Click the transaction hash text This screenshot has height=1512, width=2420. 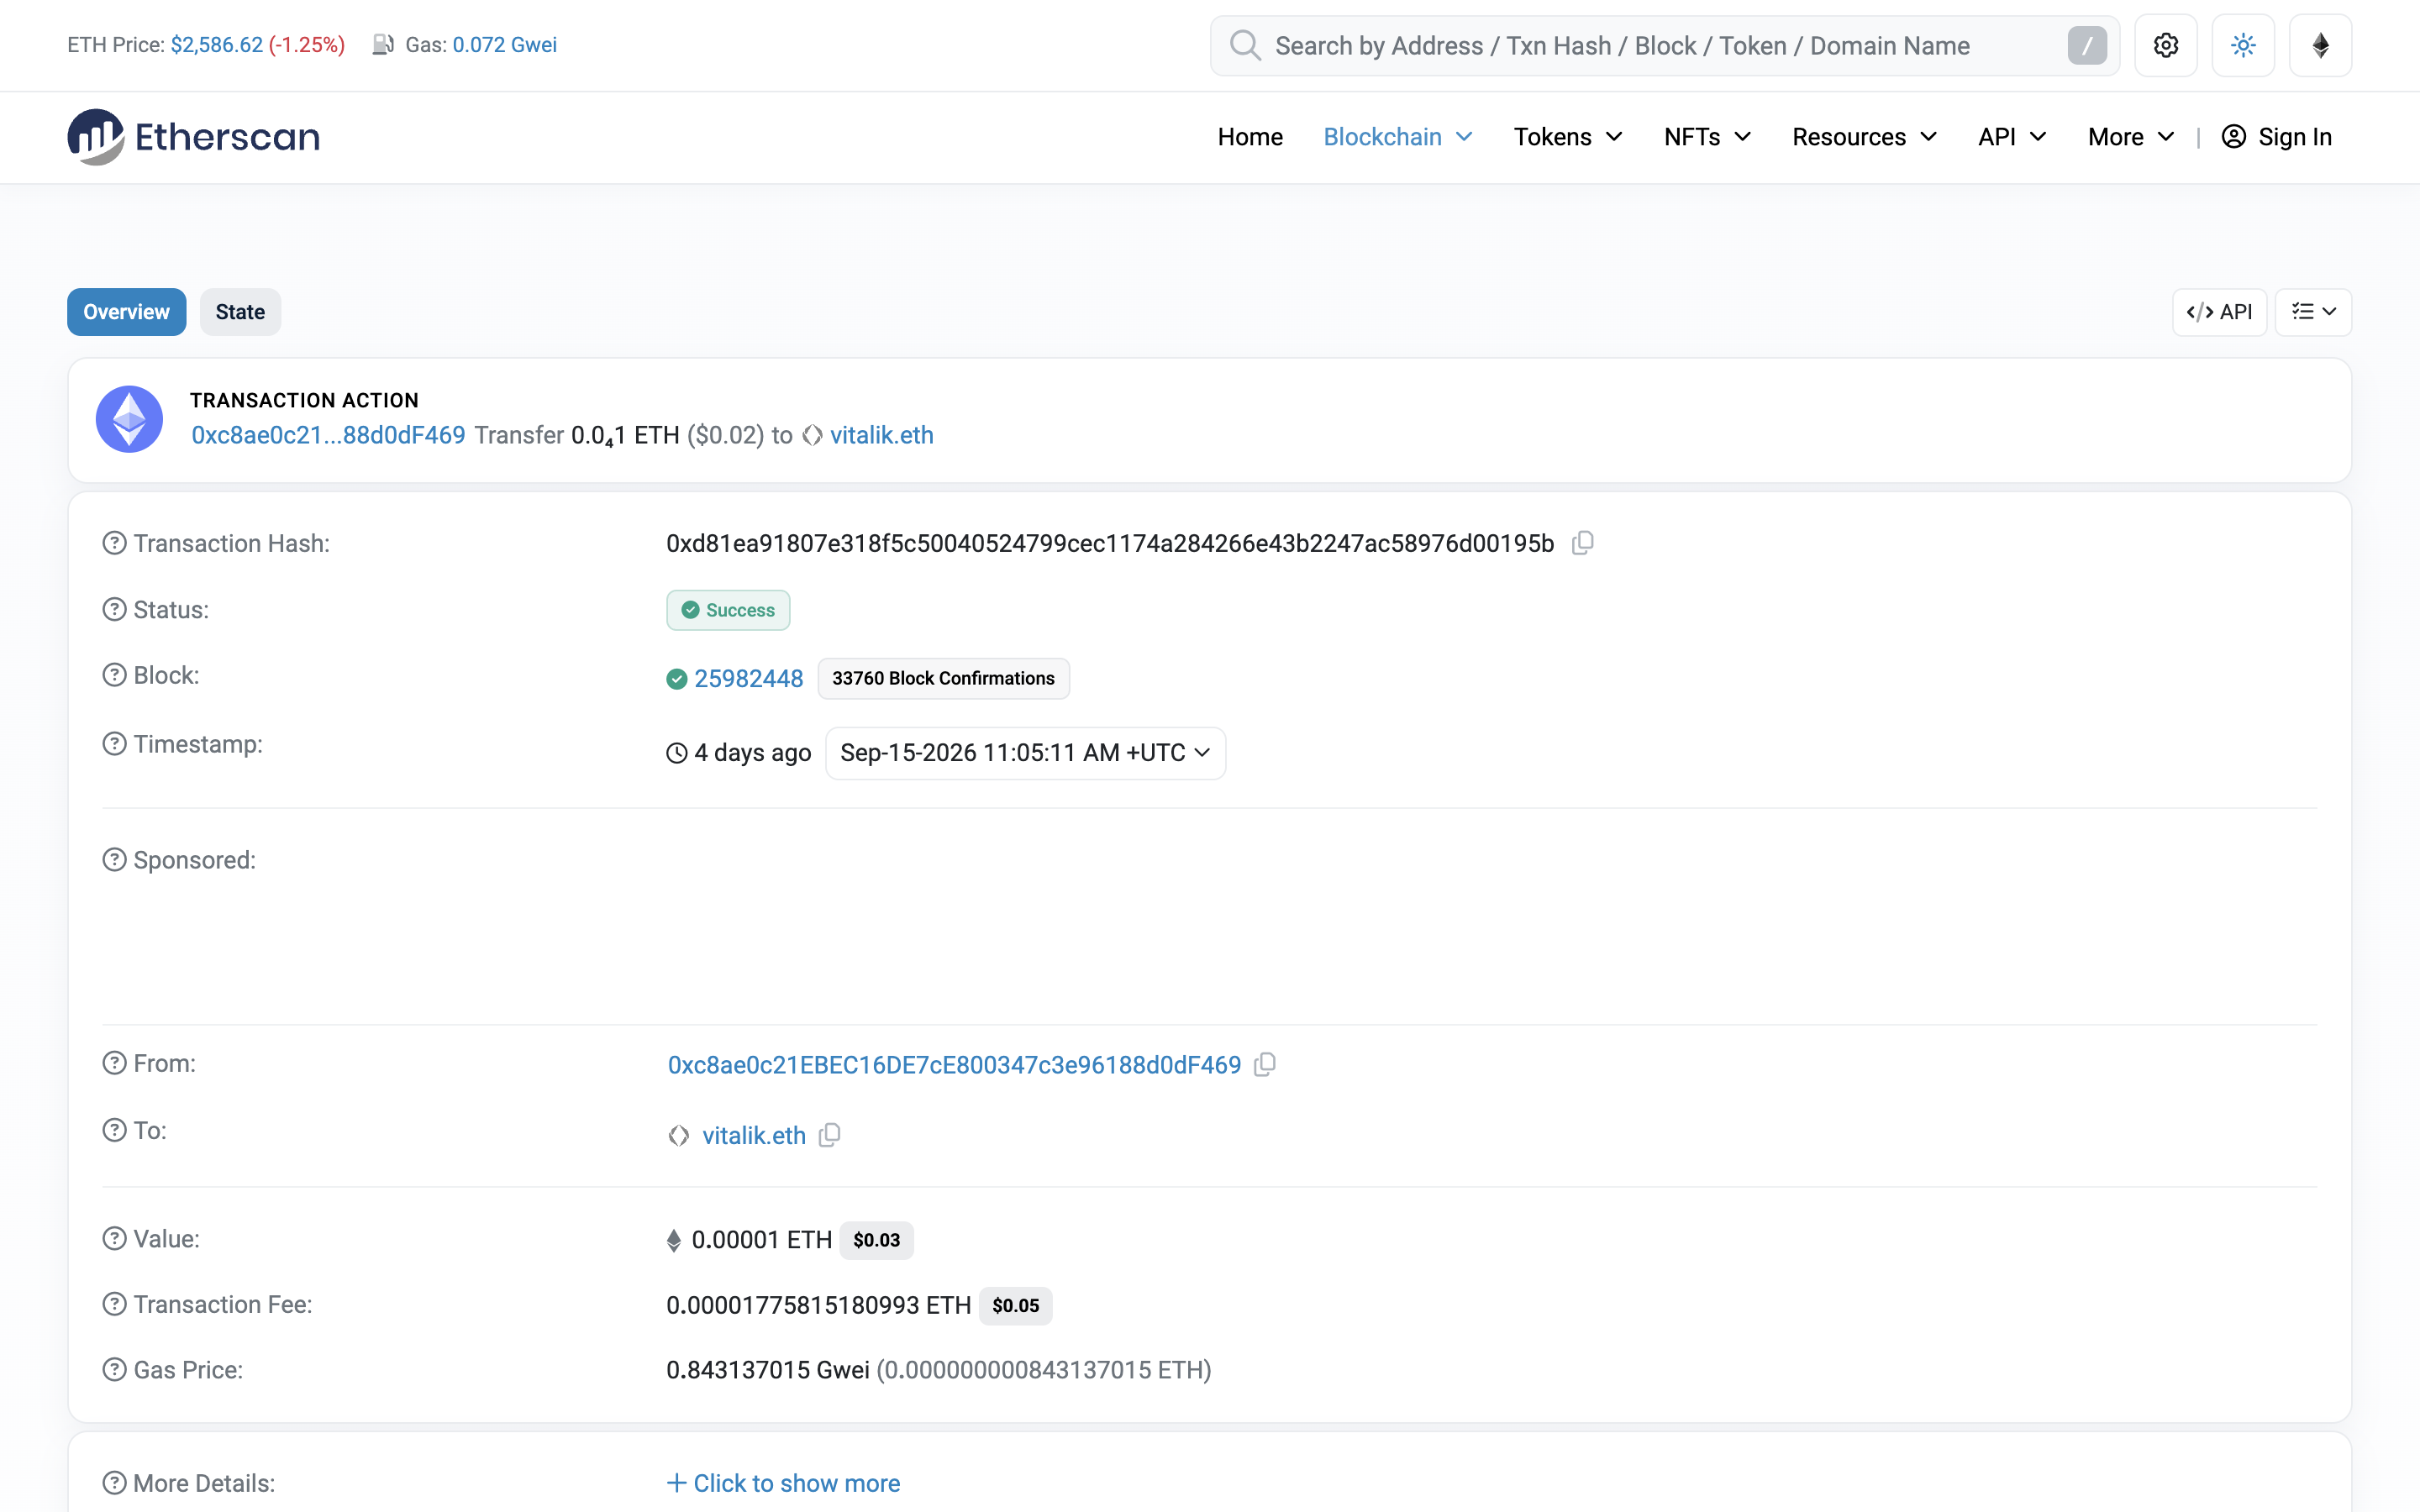click(1110, 543)
